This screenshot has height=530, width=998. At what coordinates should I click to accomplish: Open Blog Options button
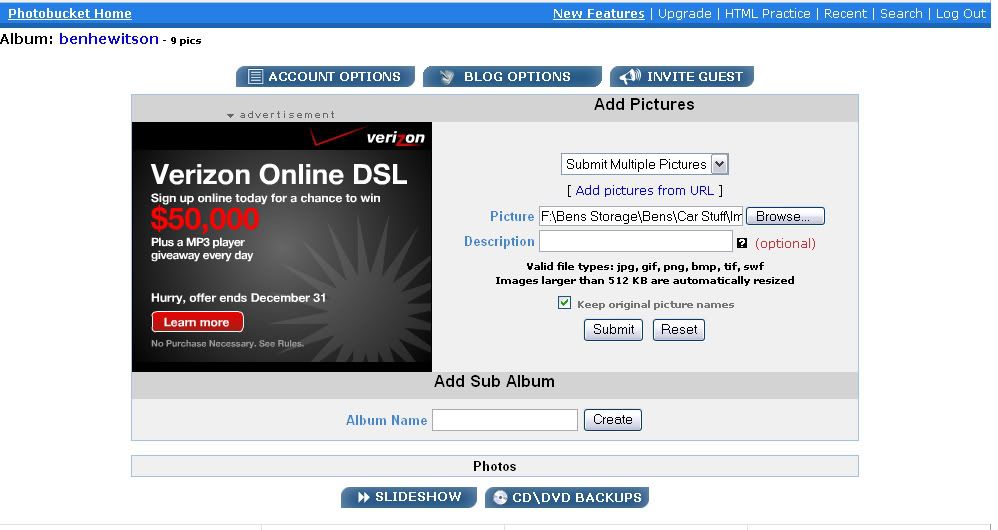tap(512, 76)
